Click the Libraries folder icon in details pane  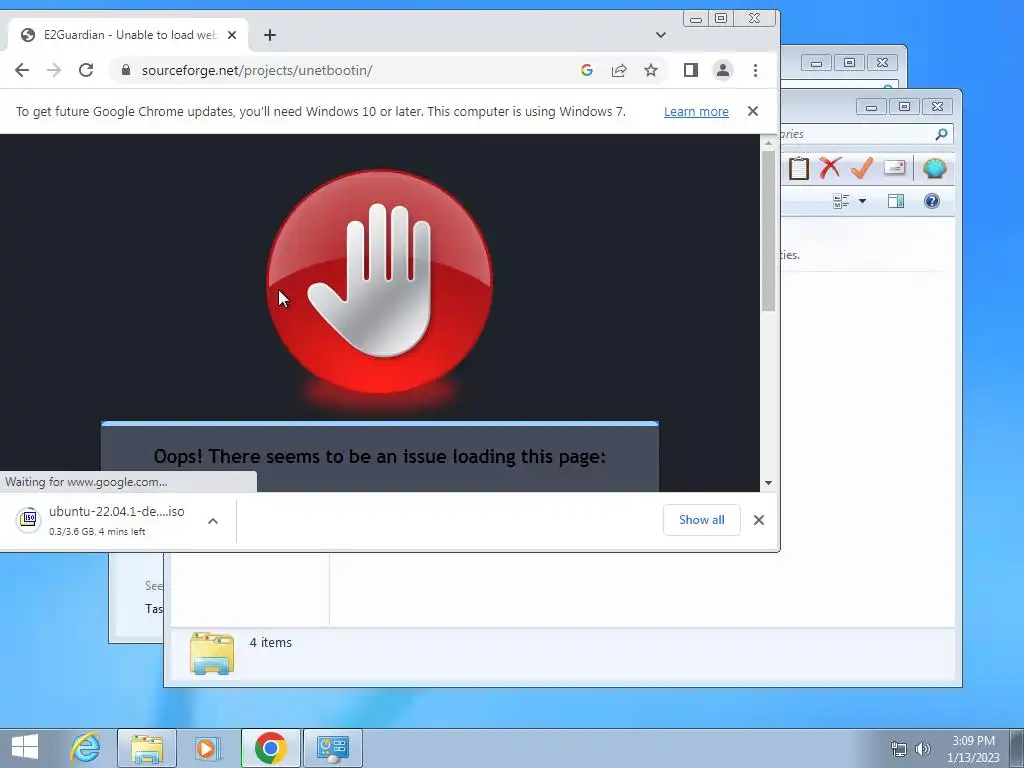coord(212,653)
